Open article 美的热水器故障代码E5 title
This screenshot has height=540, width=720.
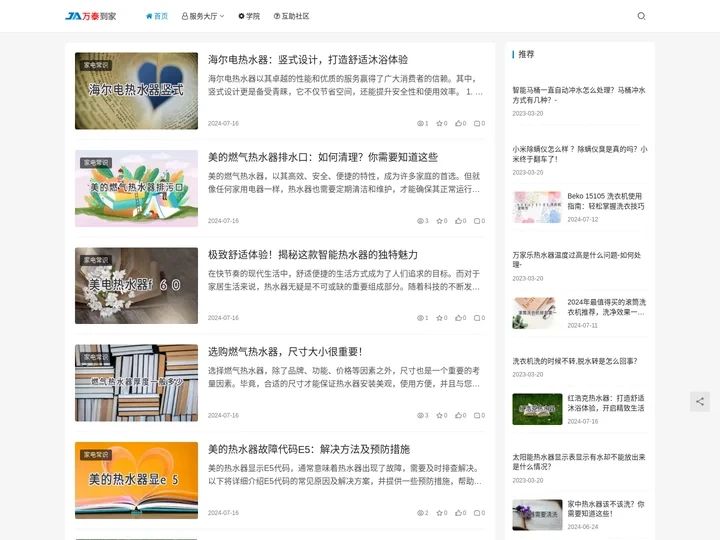309,449
